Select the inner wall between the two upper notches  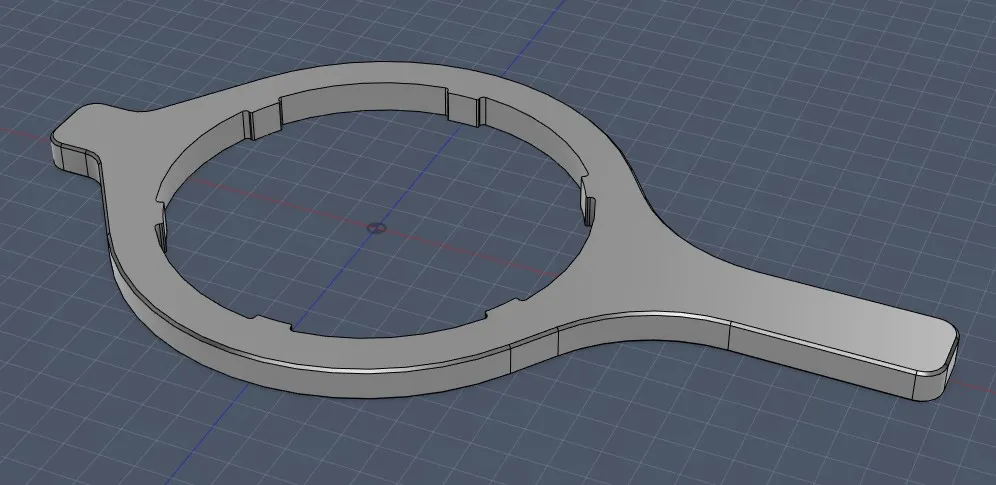coord(362,106)
